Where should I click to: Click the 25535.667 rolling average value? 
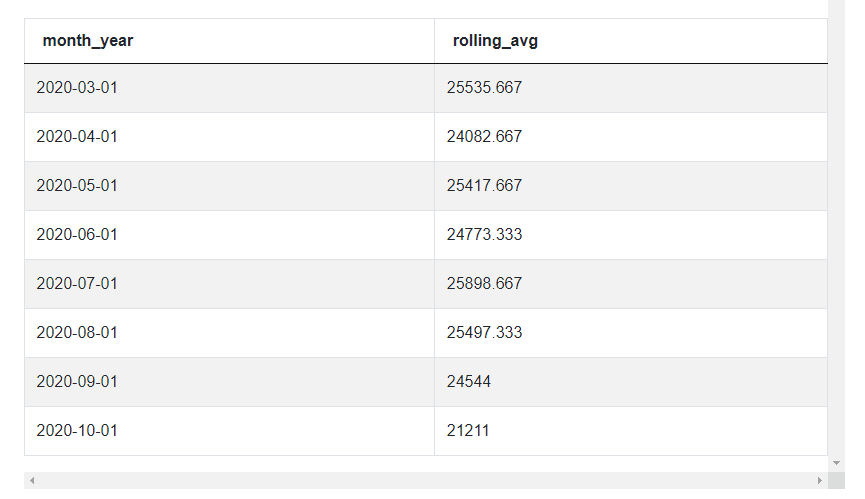pyautogui.click(x=484, y=88)
